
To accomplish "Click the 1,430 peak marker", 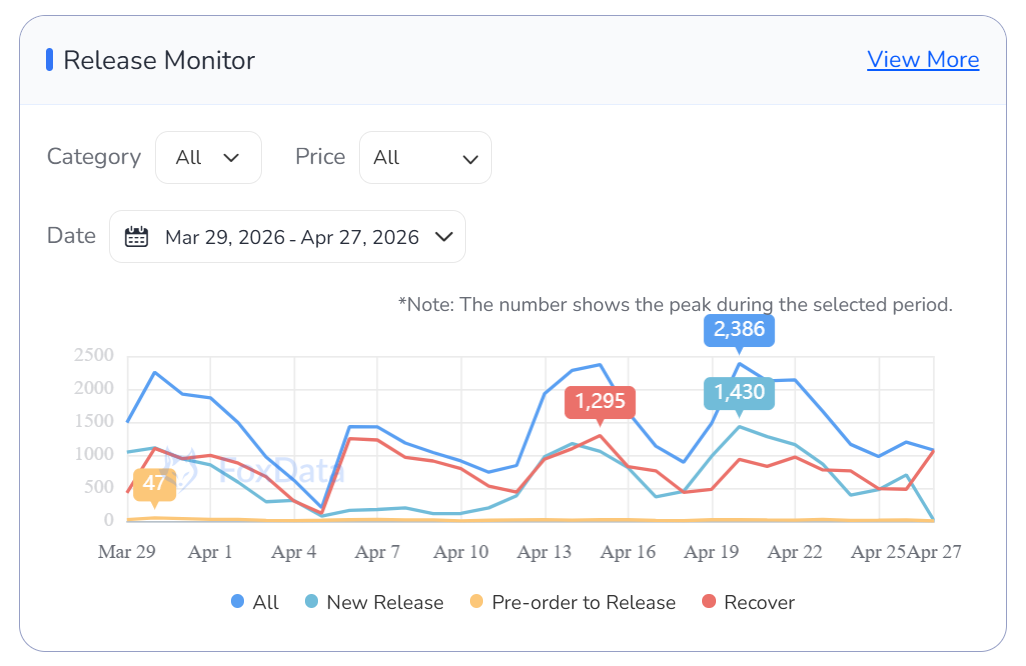I will (739, 393).
